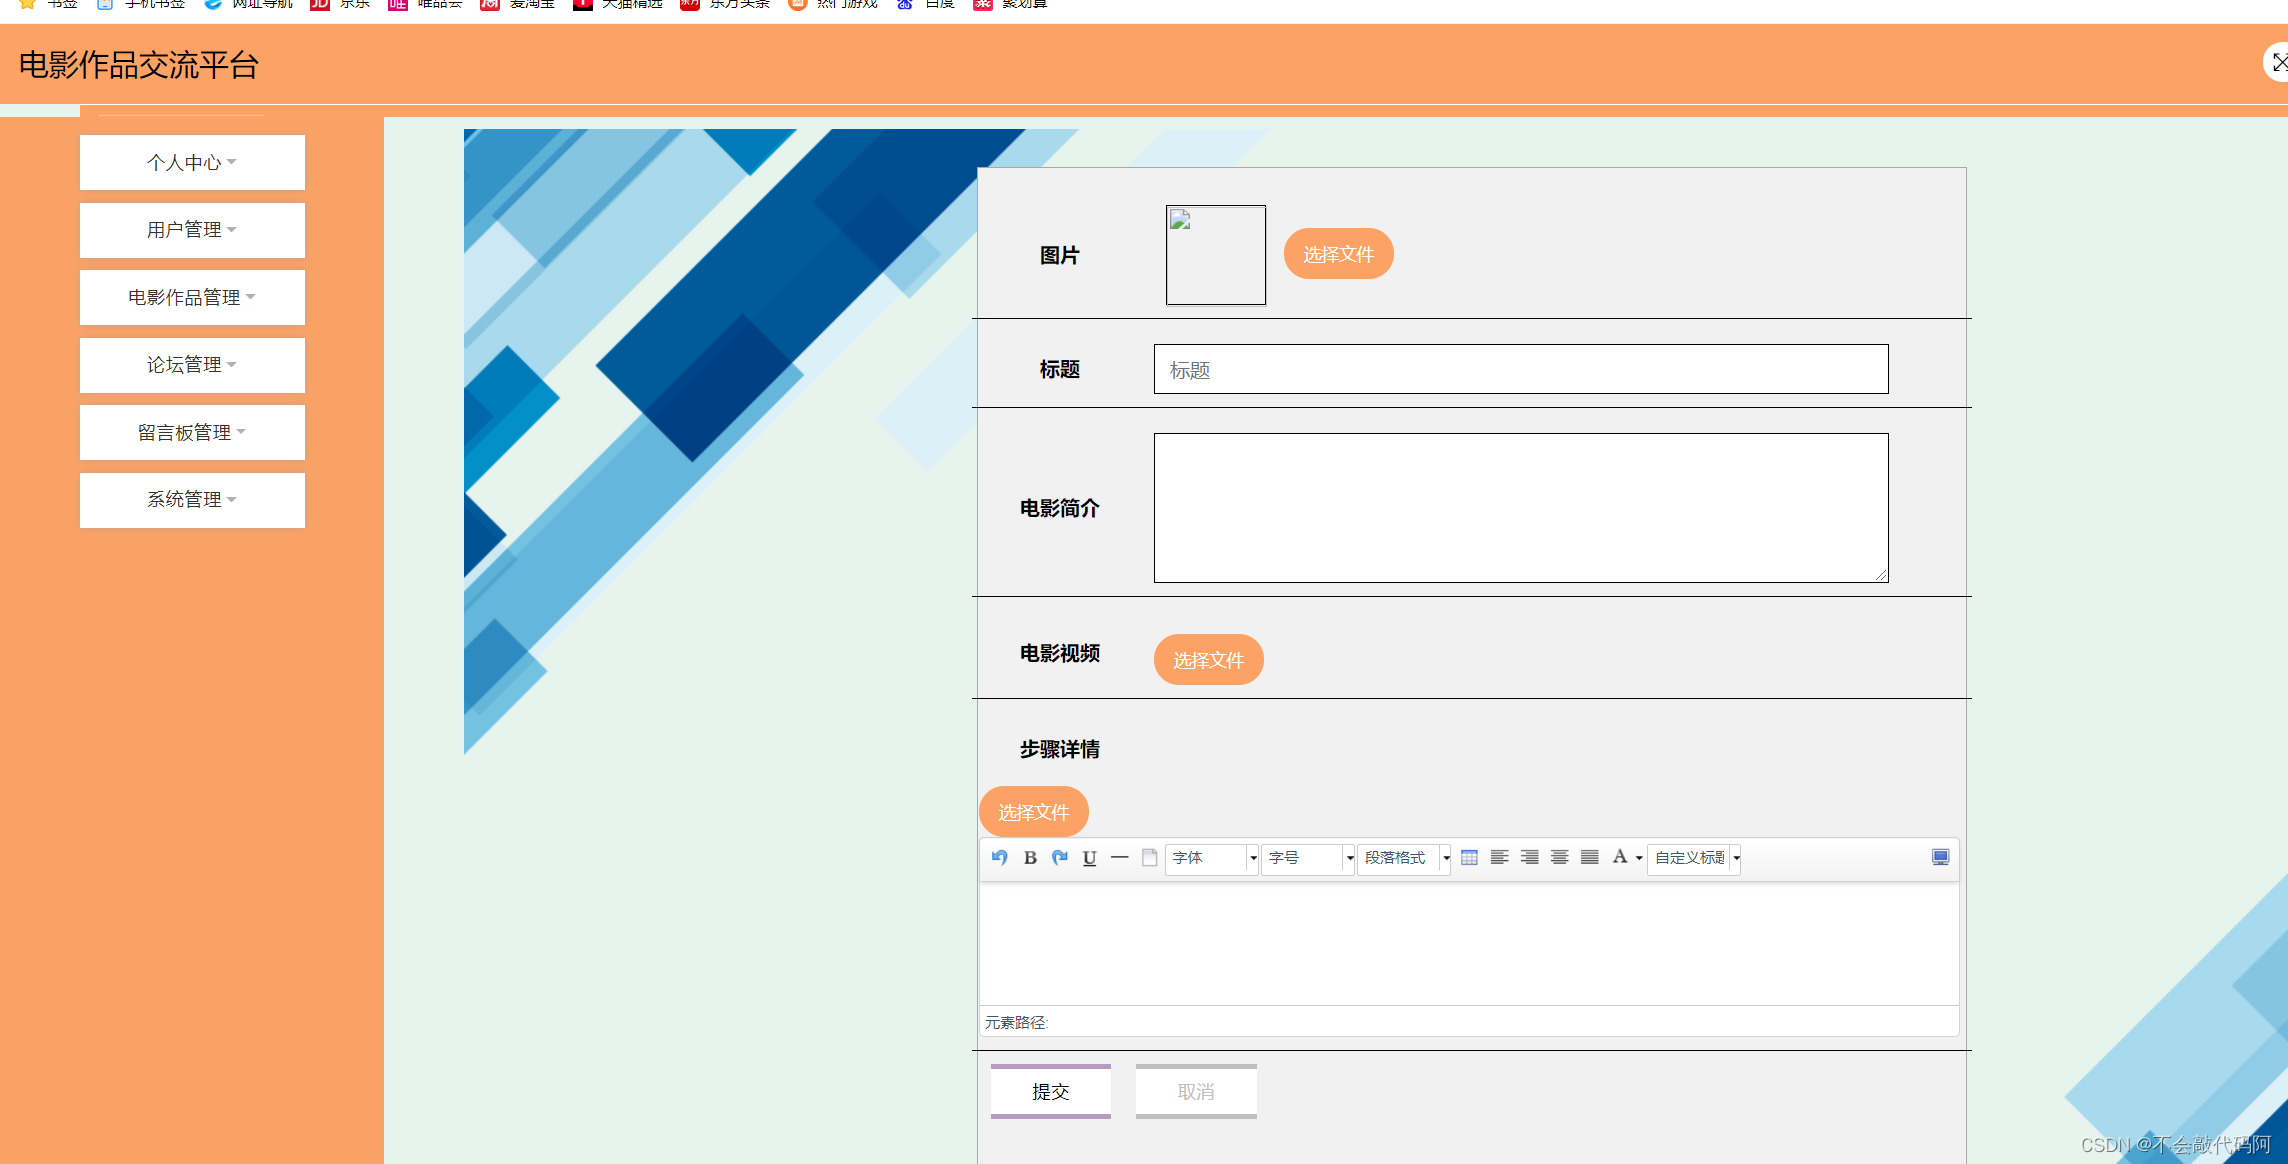Toggle fullscreen editor mode icon
2288x1164 pixels.
[1940, 858]
